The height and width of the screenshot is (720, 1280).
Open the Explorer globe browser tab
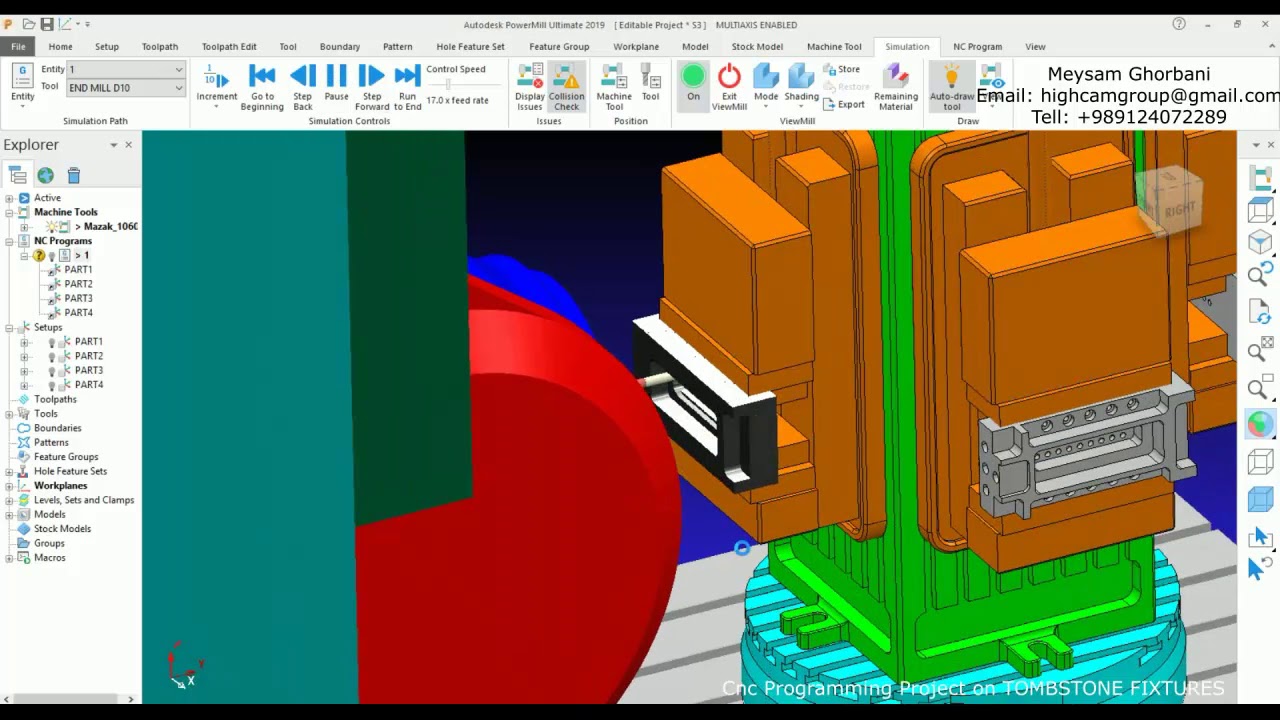tap(46, 175)
